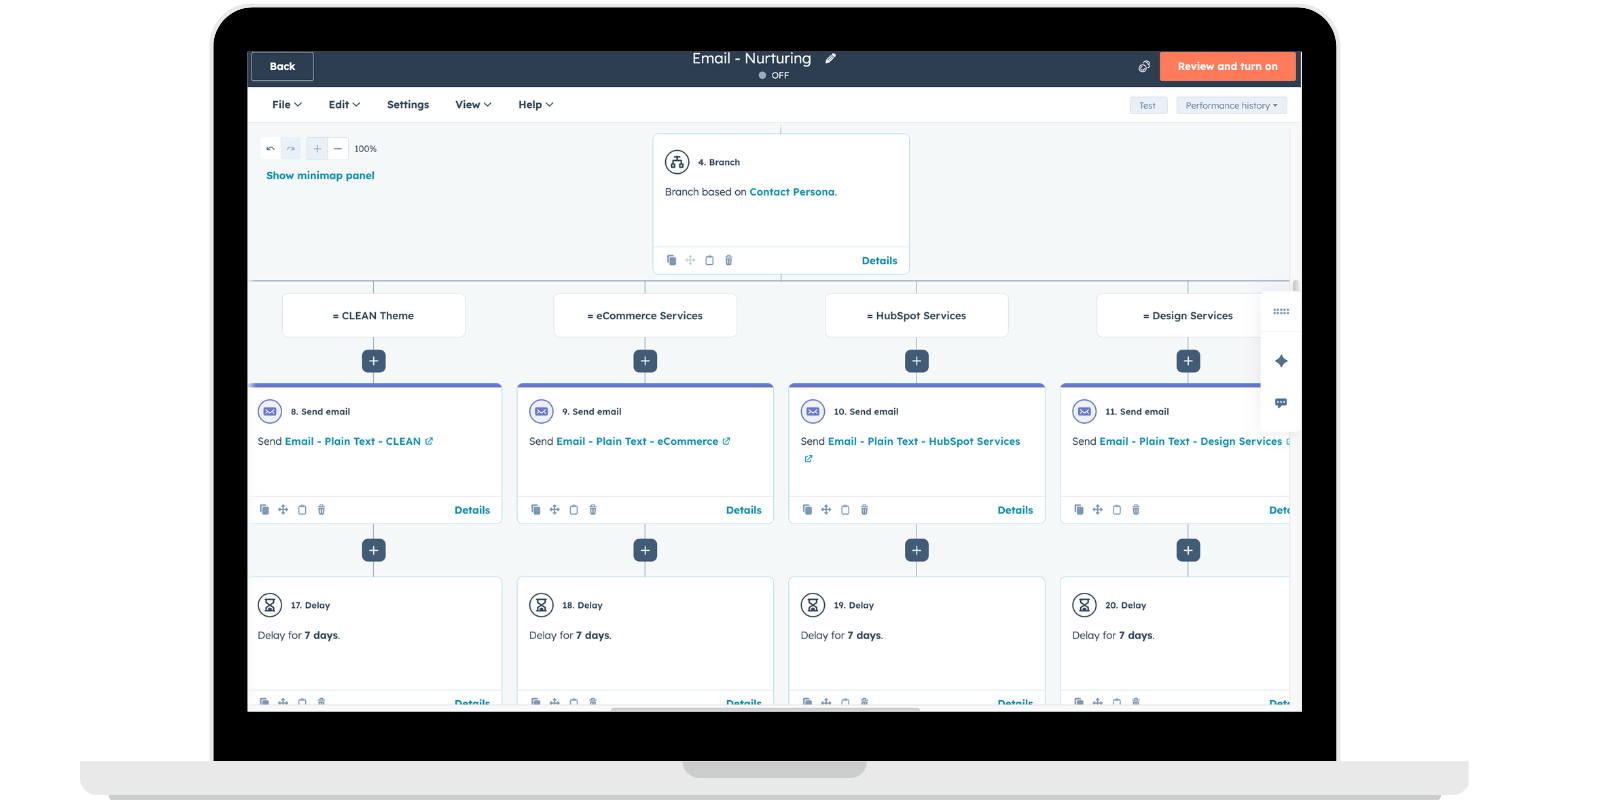Click the envelope icon of 8. Send email
Screen dimensions: 1600x800
click(x=270, y=411)
